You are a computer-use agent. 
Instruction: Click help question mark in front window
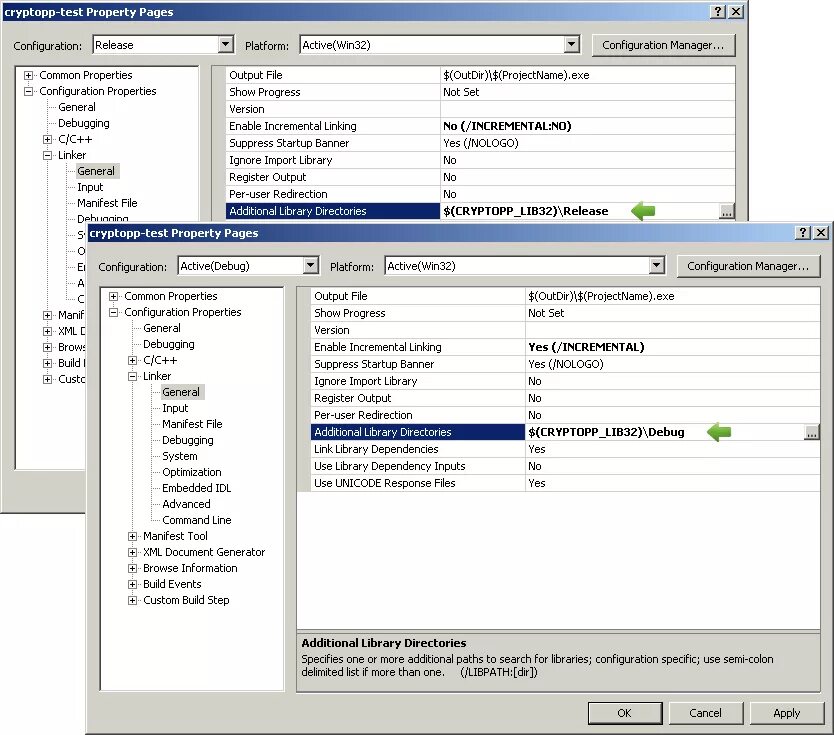(803, 232)
